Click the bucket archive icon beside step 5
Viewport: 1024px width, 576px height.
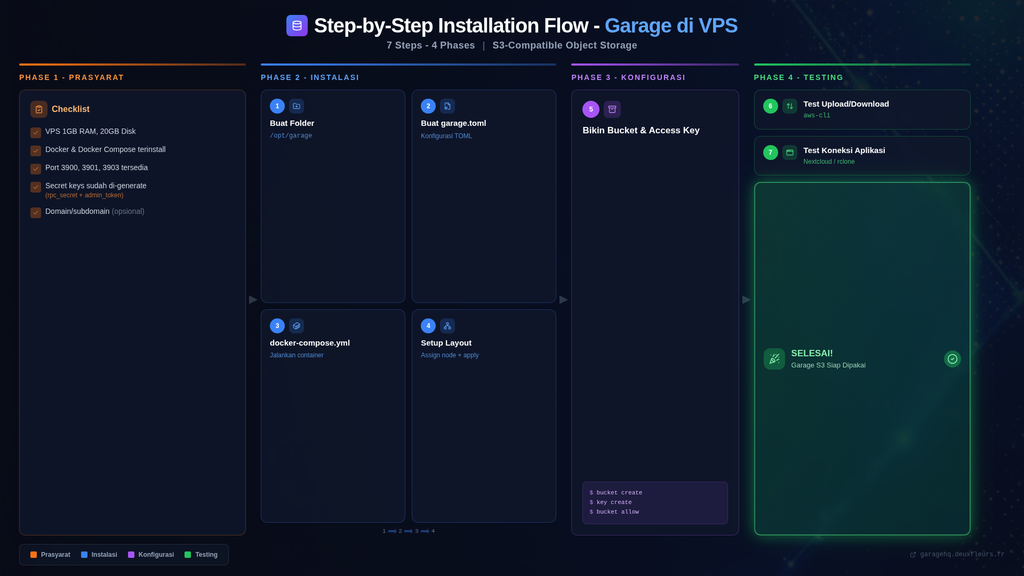tap(612, 109)
